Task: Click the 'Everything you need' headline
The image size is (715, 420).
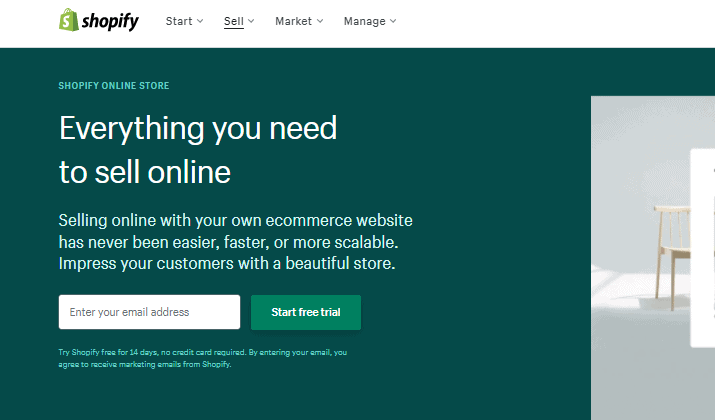Action: (x=198, y=129)
